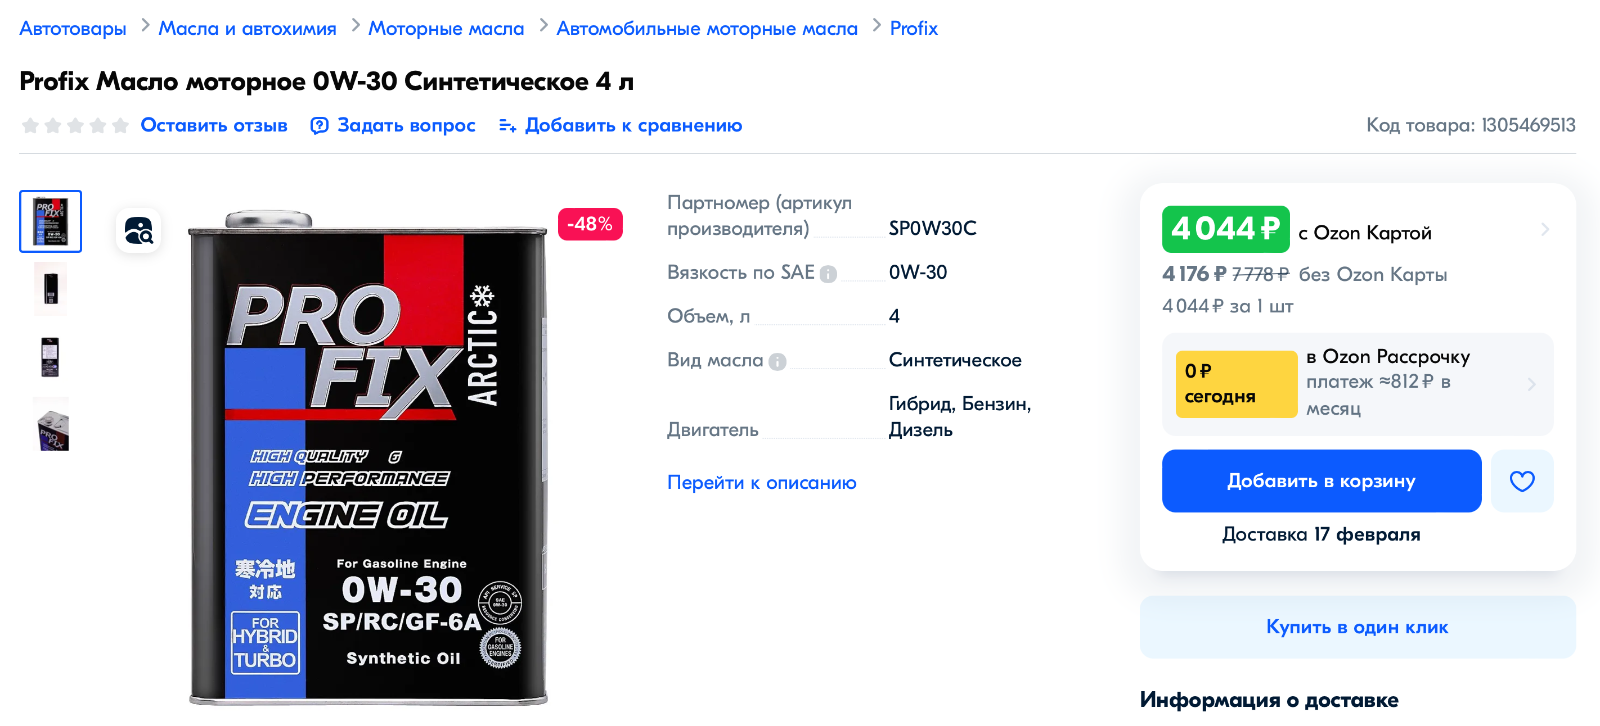The image size is (1600, 726).
Task: Click the compare list icon for Добавить к сравнению
Action: point(507,126)
